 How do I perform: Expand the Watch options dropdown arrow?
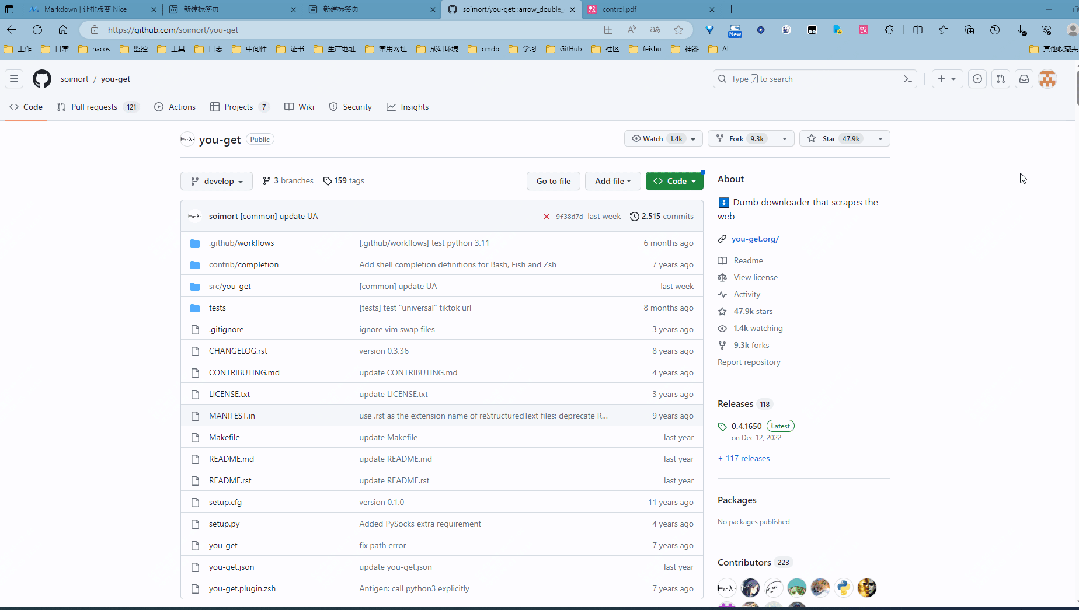693,138
